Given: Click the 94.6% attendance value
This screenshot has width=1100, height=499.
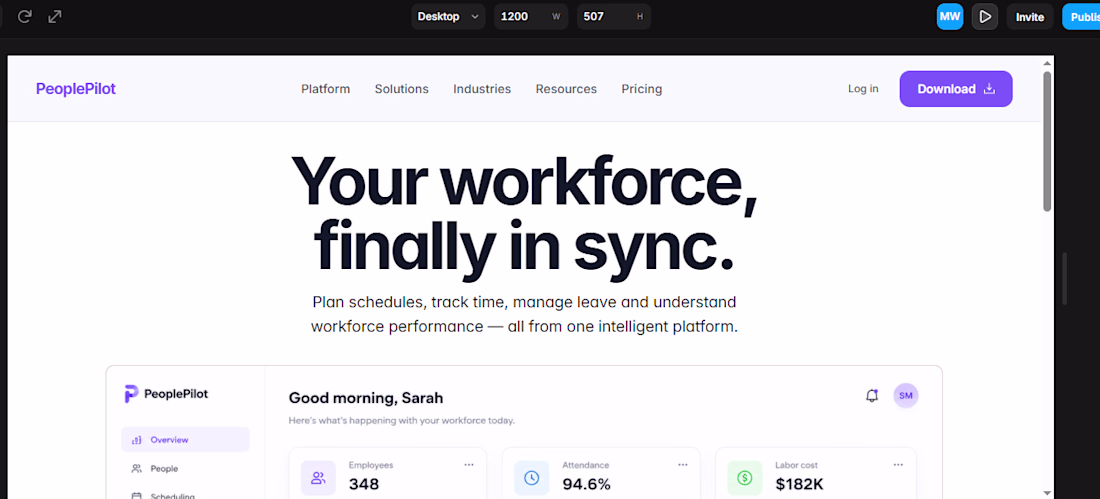Looking at the screenshot, I should click(586, 484).
